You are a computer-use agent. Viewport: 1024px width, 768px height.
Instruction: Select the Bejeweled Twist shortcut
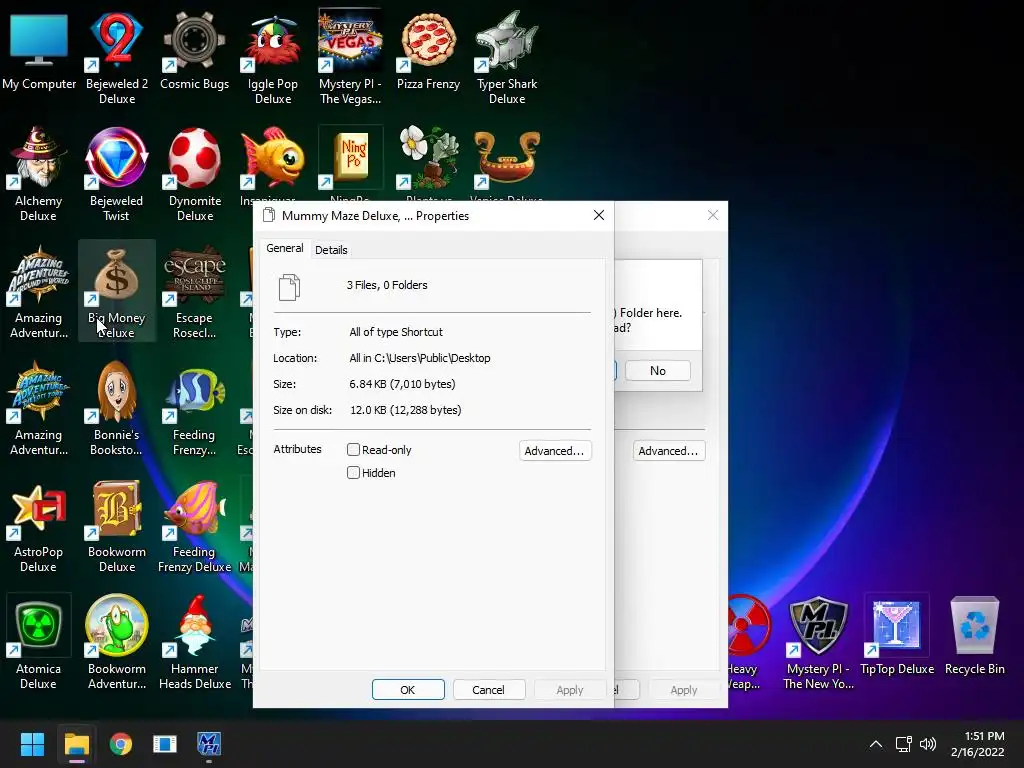(x=117, y=174)
